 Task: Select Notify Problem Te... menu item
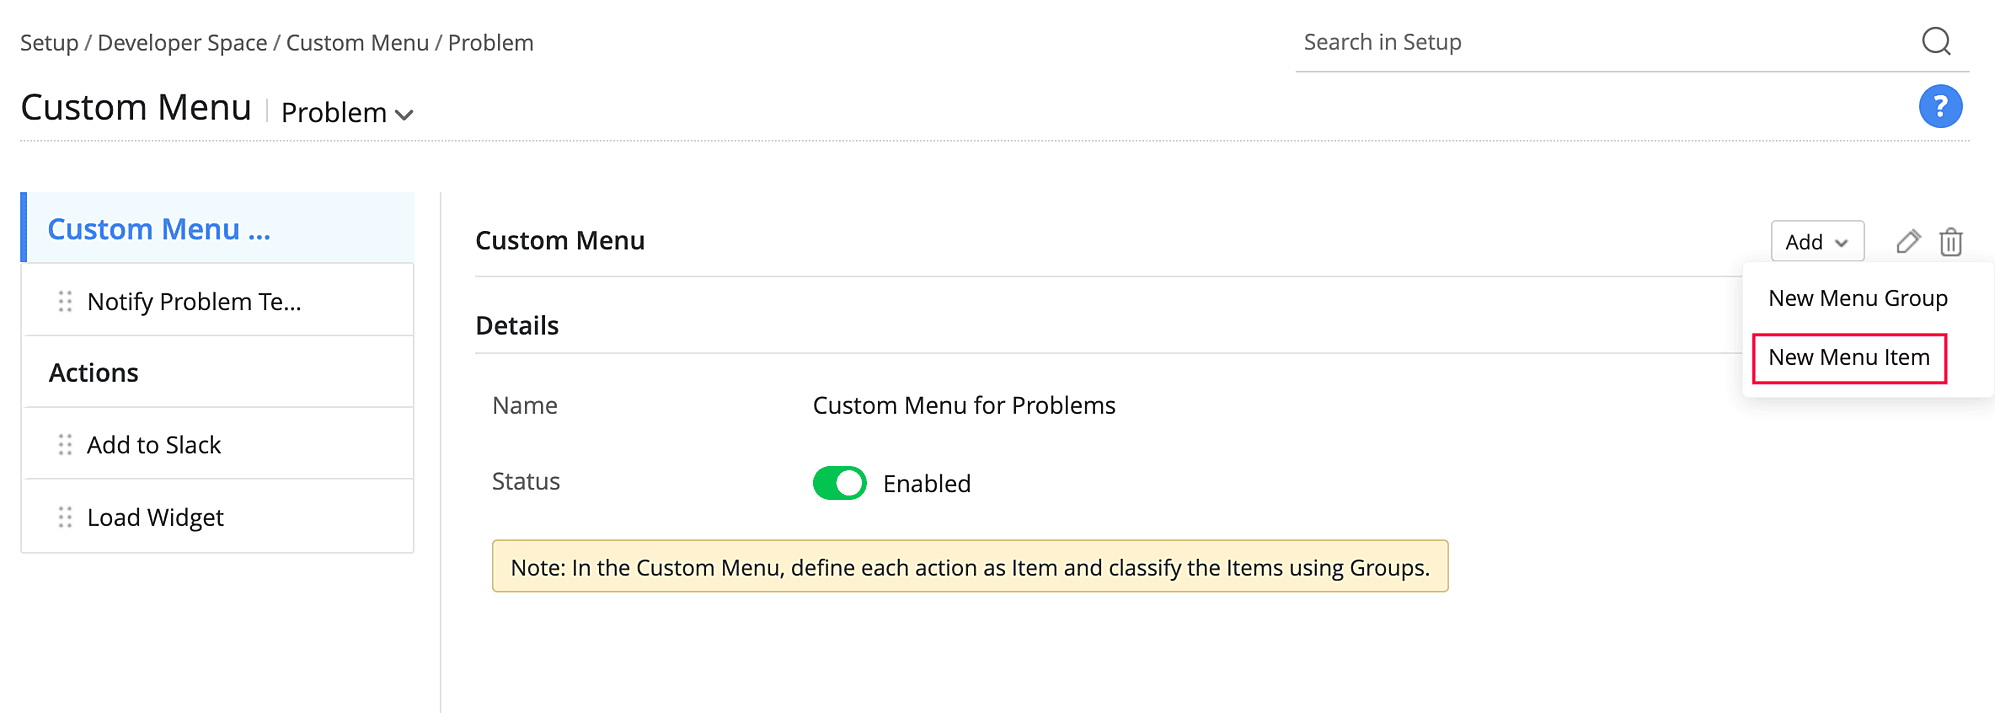(x=194, y=301)
